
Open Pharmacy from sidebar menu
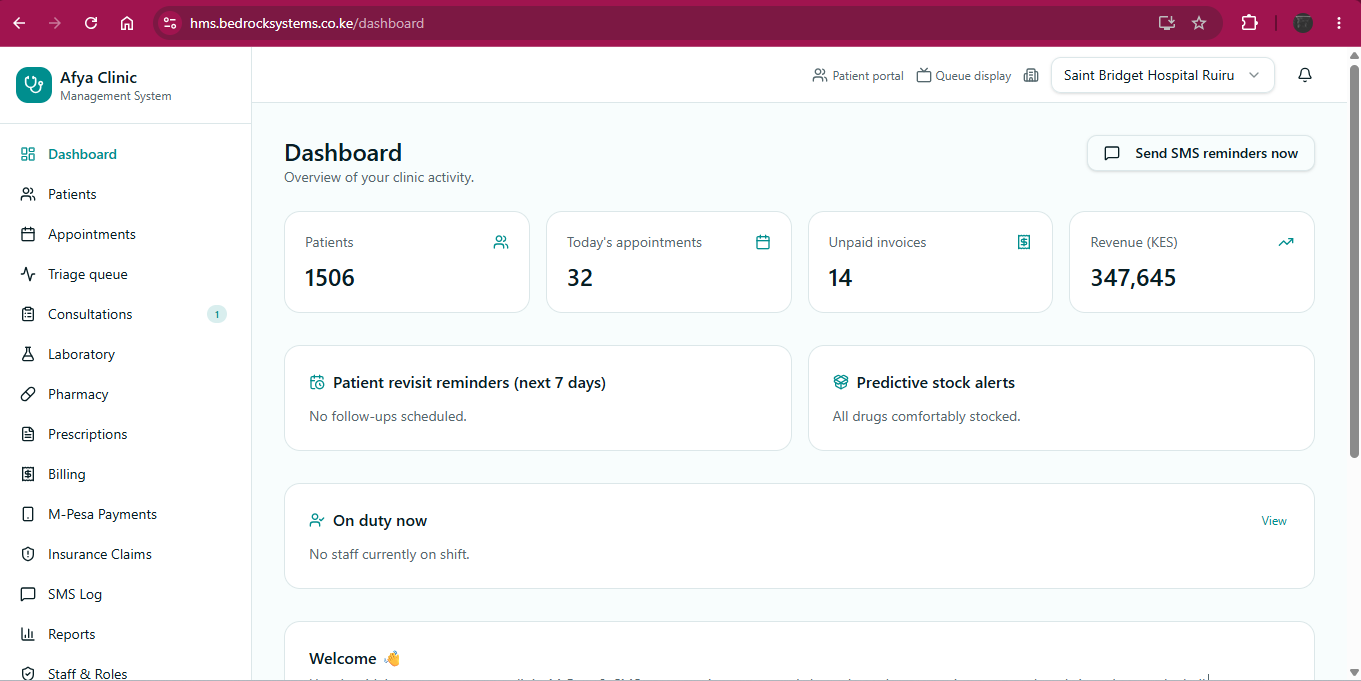pyautogui.click(x=125, y=394)
